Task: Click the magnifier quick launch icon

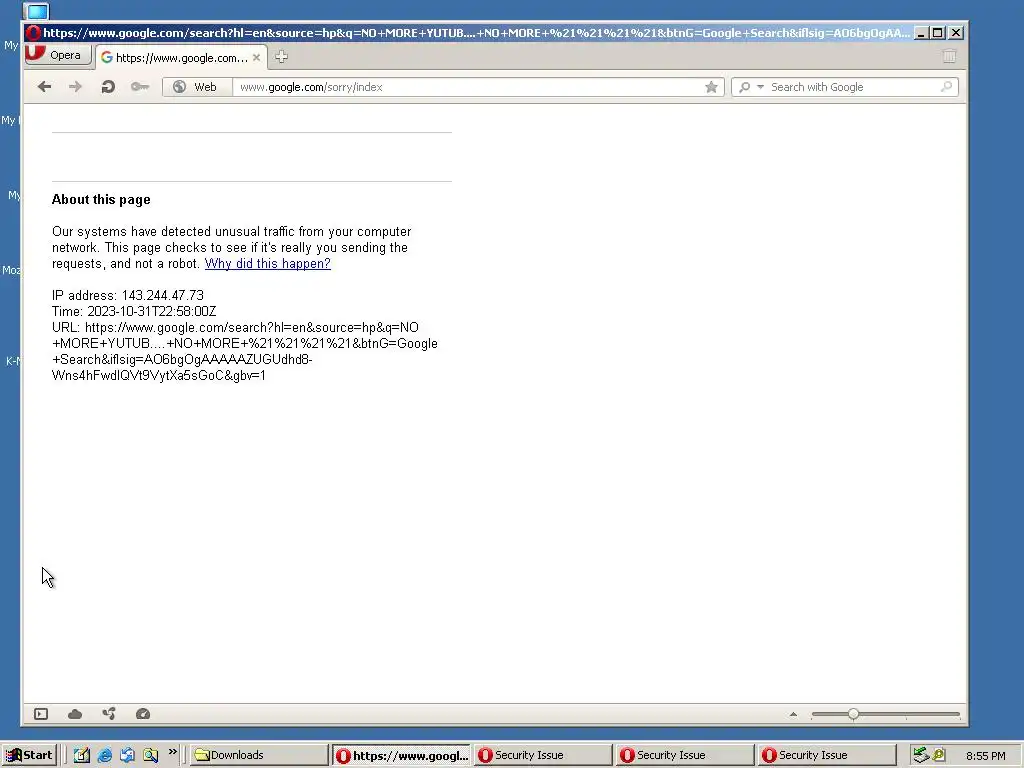Action: point(150,755)
